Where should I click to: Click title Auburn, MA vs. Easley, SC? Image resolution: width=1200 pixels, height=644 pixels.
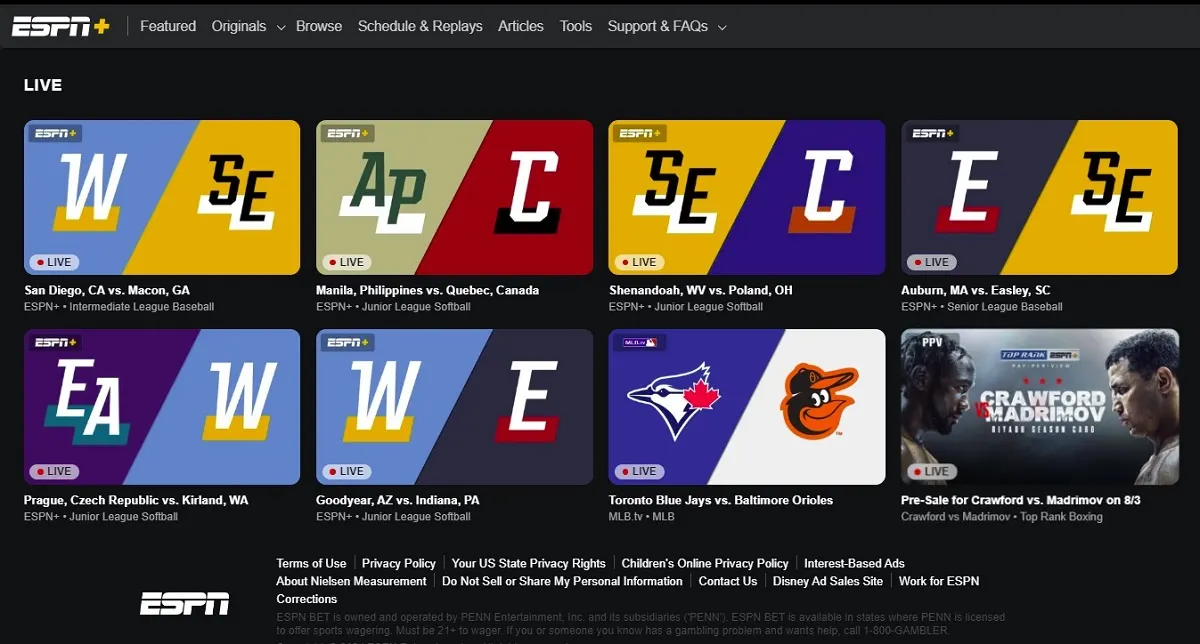click(x=976, y=291)
